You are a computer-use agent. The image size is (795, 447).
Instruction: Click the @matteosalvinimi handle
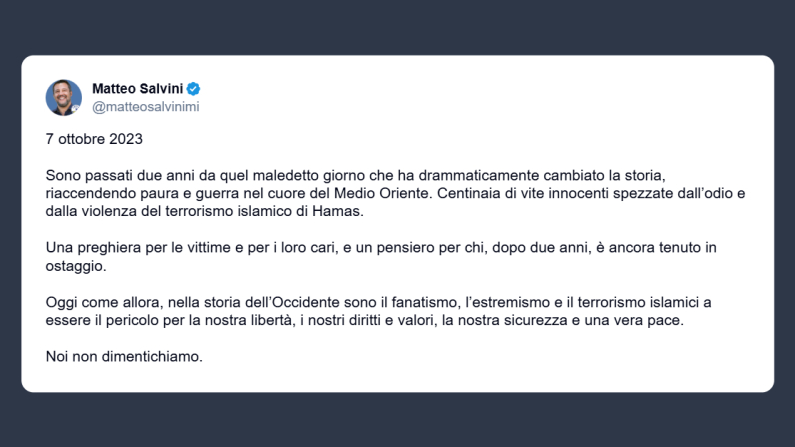click(x=145, y=107)
